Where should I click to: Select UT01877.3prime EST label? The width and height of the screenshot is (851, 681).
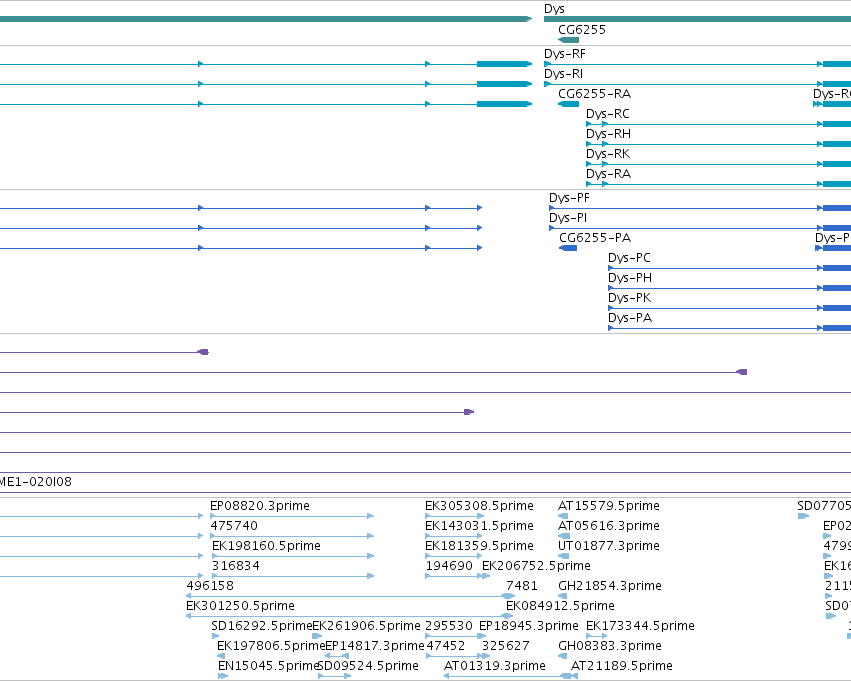pyautogui.click(x=609, y=546)
